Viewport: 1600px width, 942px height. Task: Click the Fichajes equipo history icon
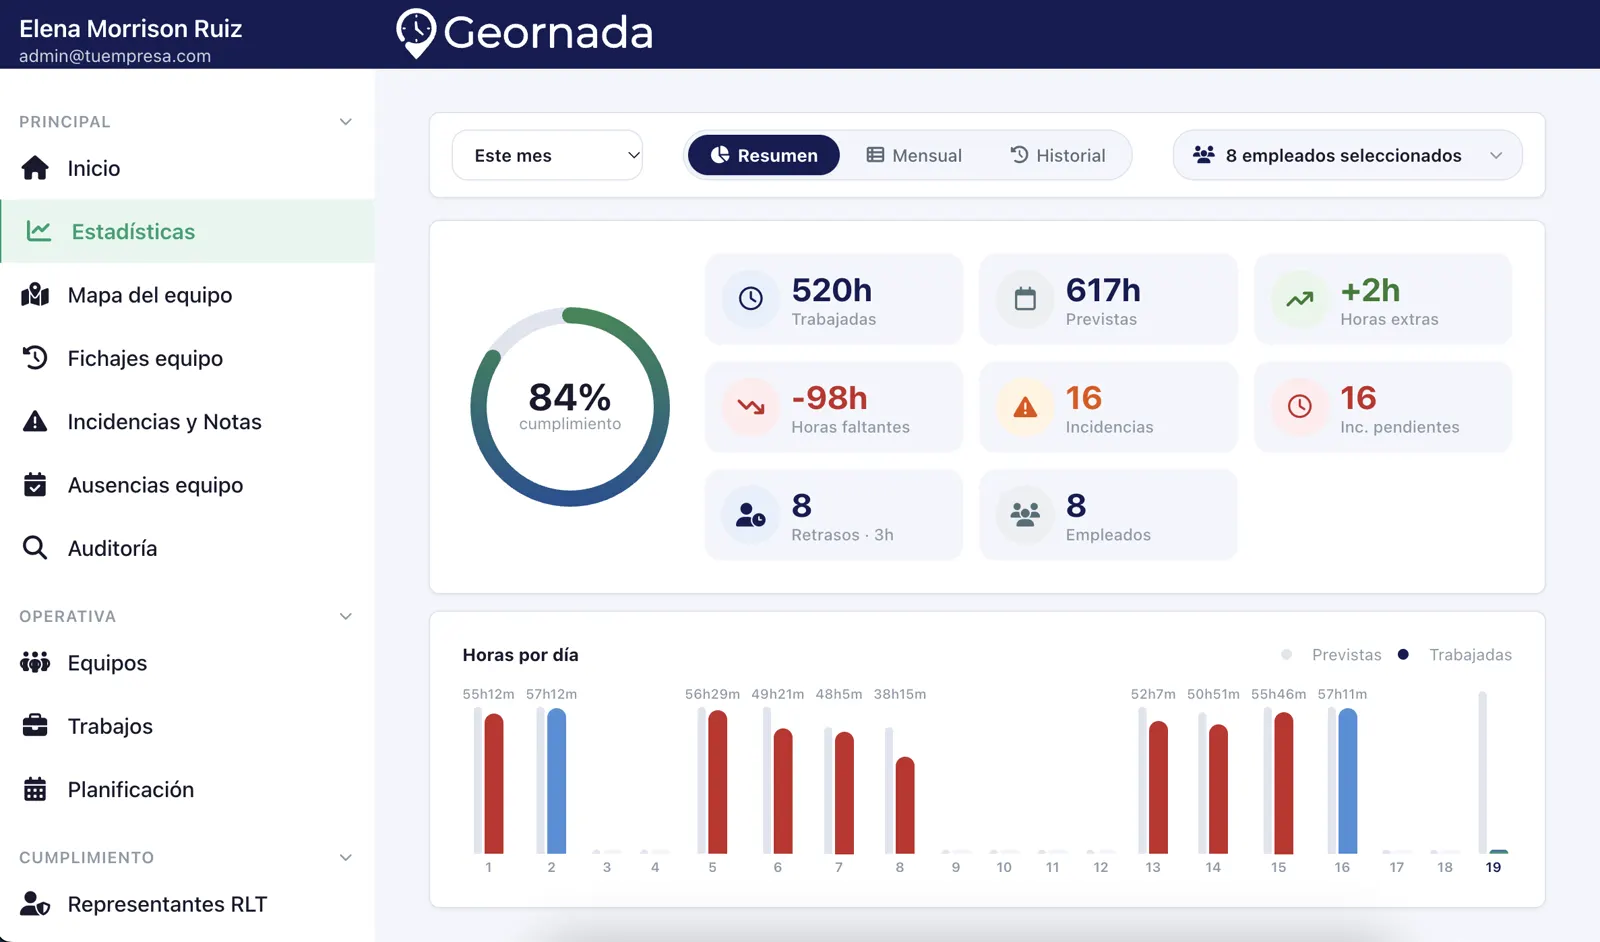pos(35,358)
